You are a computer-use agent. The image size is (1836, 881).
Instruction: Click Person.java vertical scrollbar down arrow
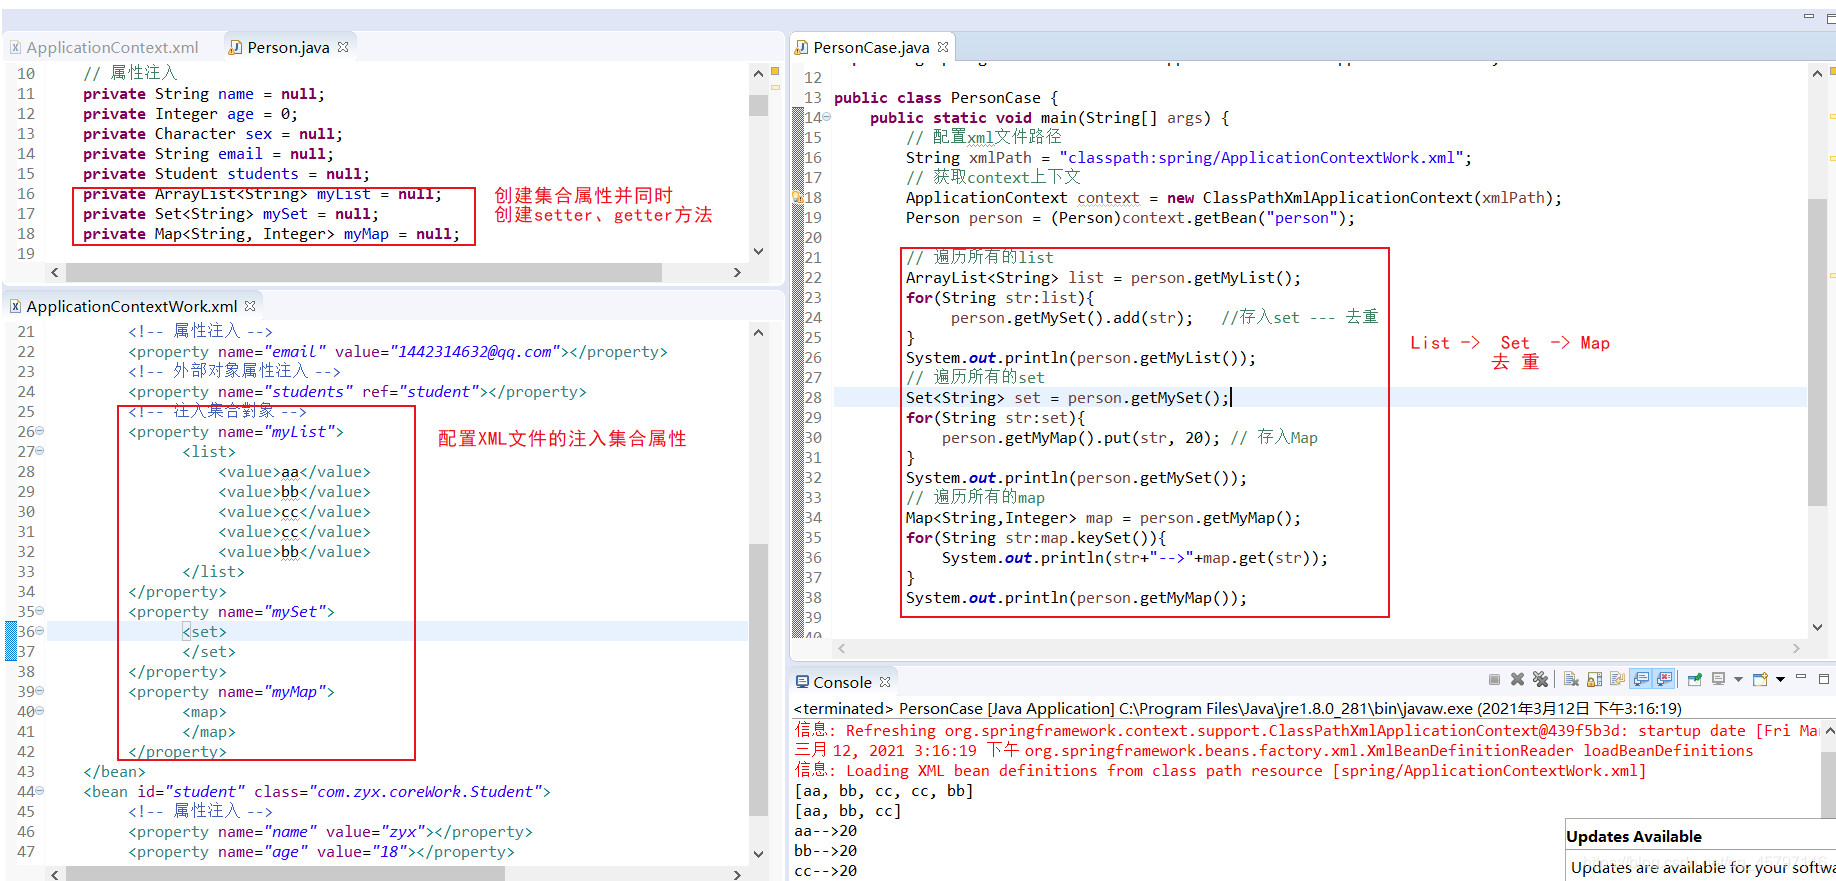point(758,251)
